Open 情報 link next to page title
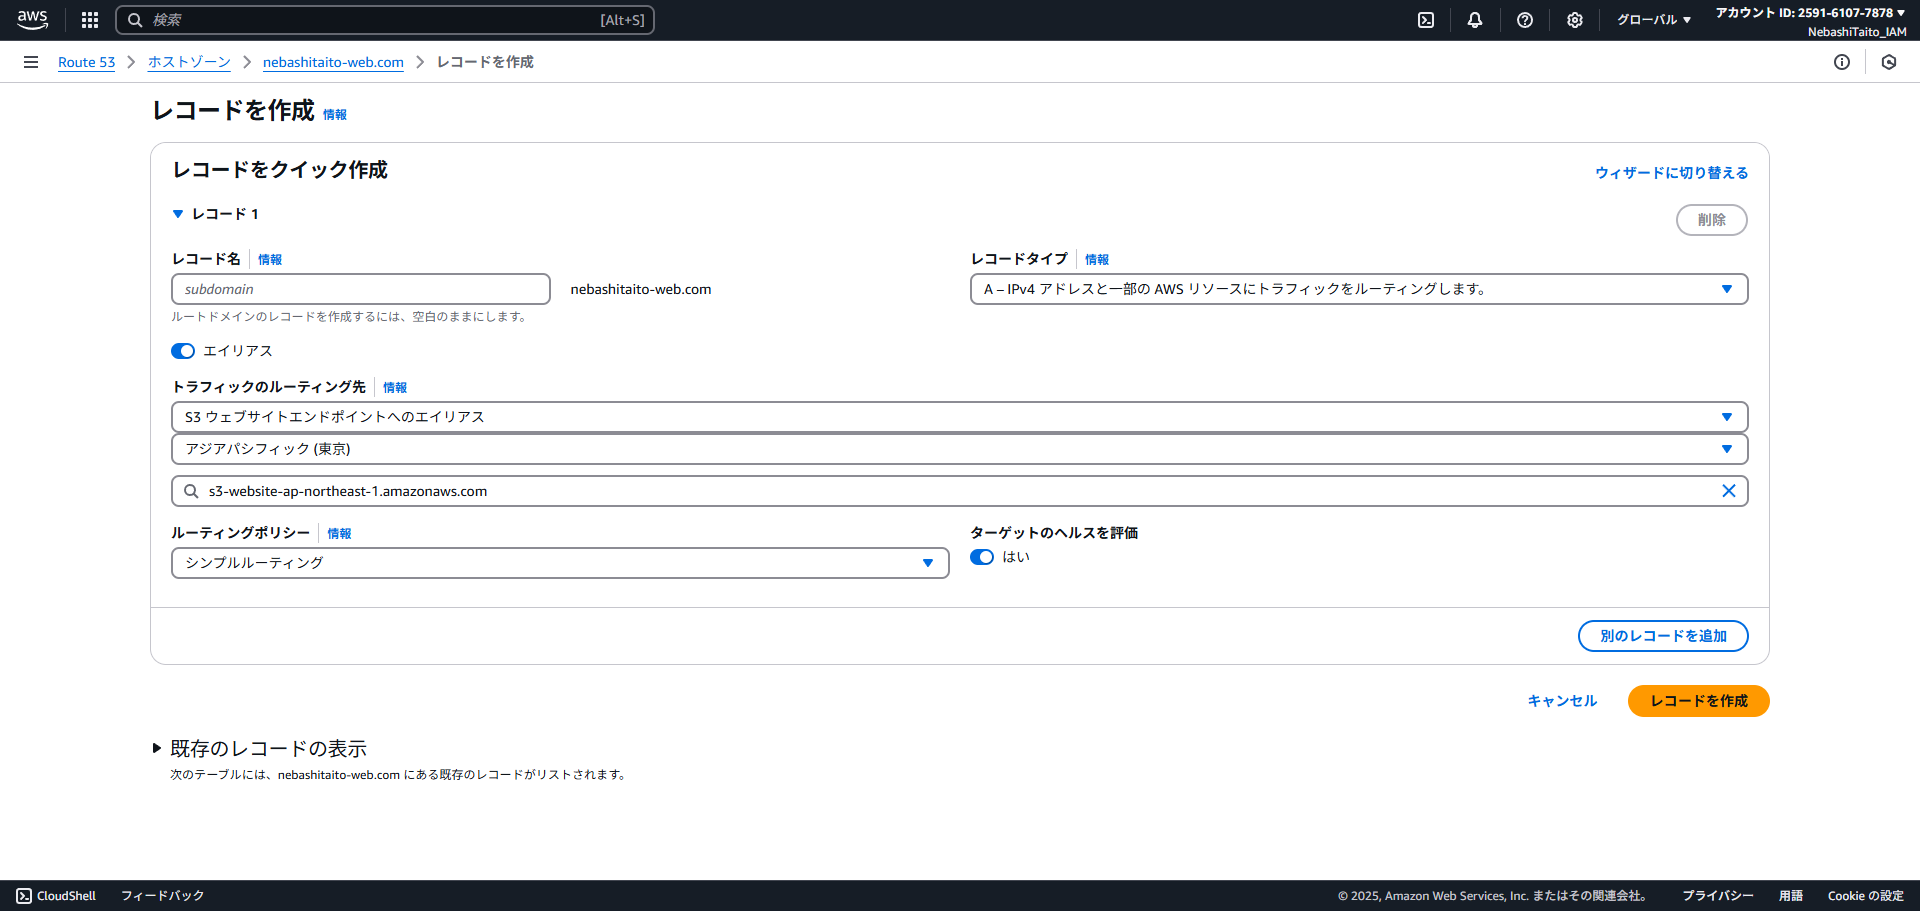This screenshot has height=911, width=1920. click(335, 115)
